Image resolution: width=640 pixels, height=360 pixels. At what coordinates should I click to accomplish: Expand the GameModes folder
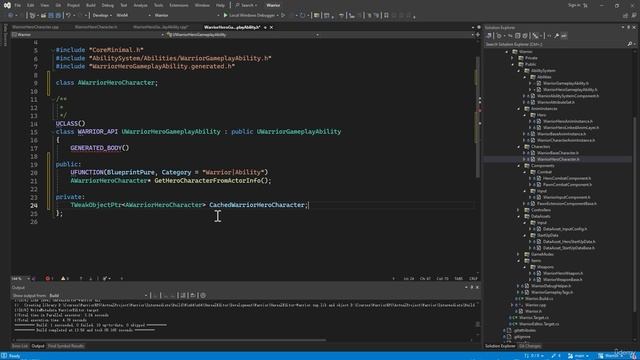pos(519,254)
